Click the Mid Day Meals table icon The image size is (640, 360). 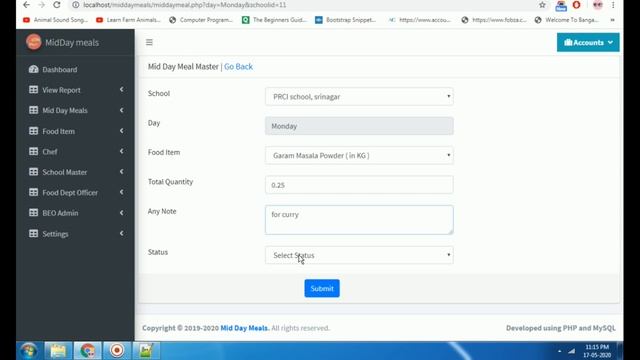click(x=33, y=110)
